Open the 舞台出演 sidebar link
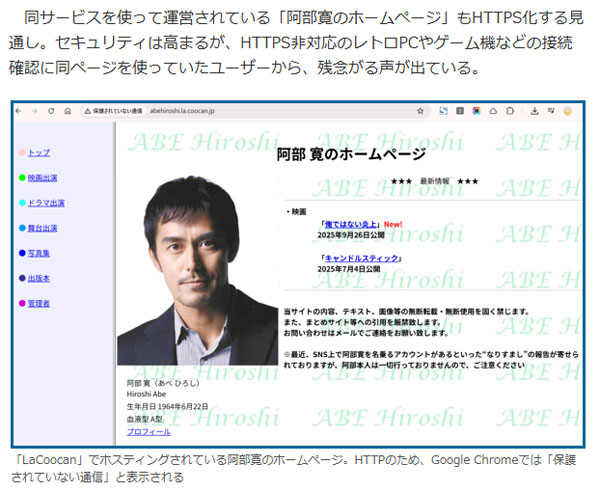The width and height of the screenshot is (600, 492). pos(42,228)
